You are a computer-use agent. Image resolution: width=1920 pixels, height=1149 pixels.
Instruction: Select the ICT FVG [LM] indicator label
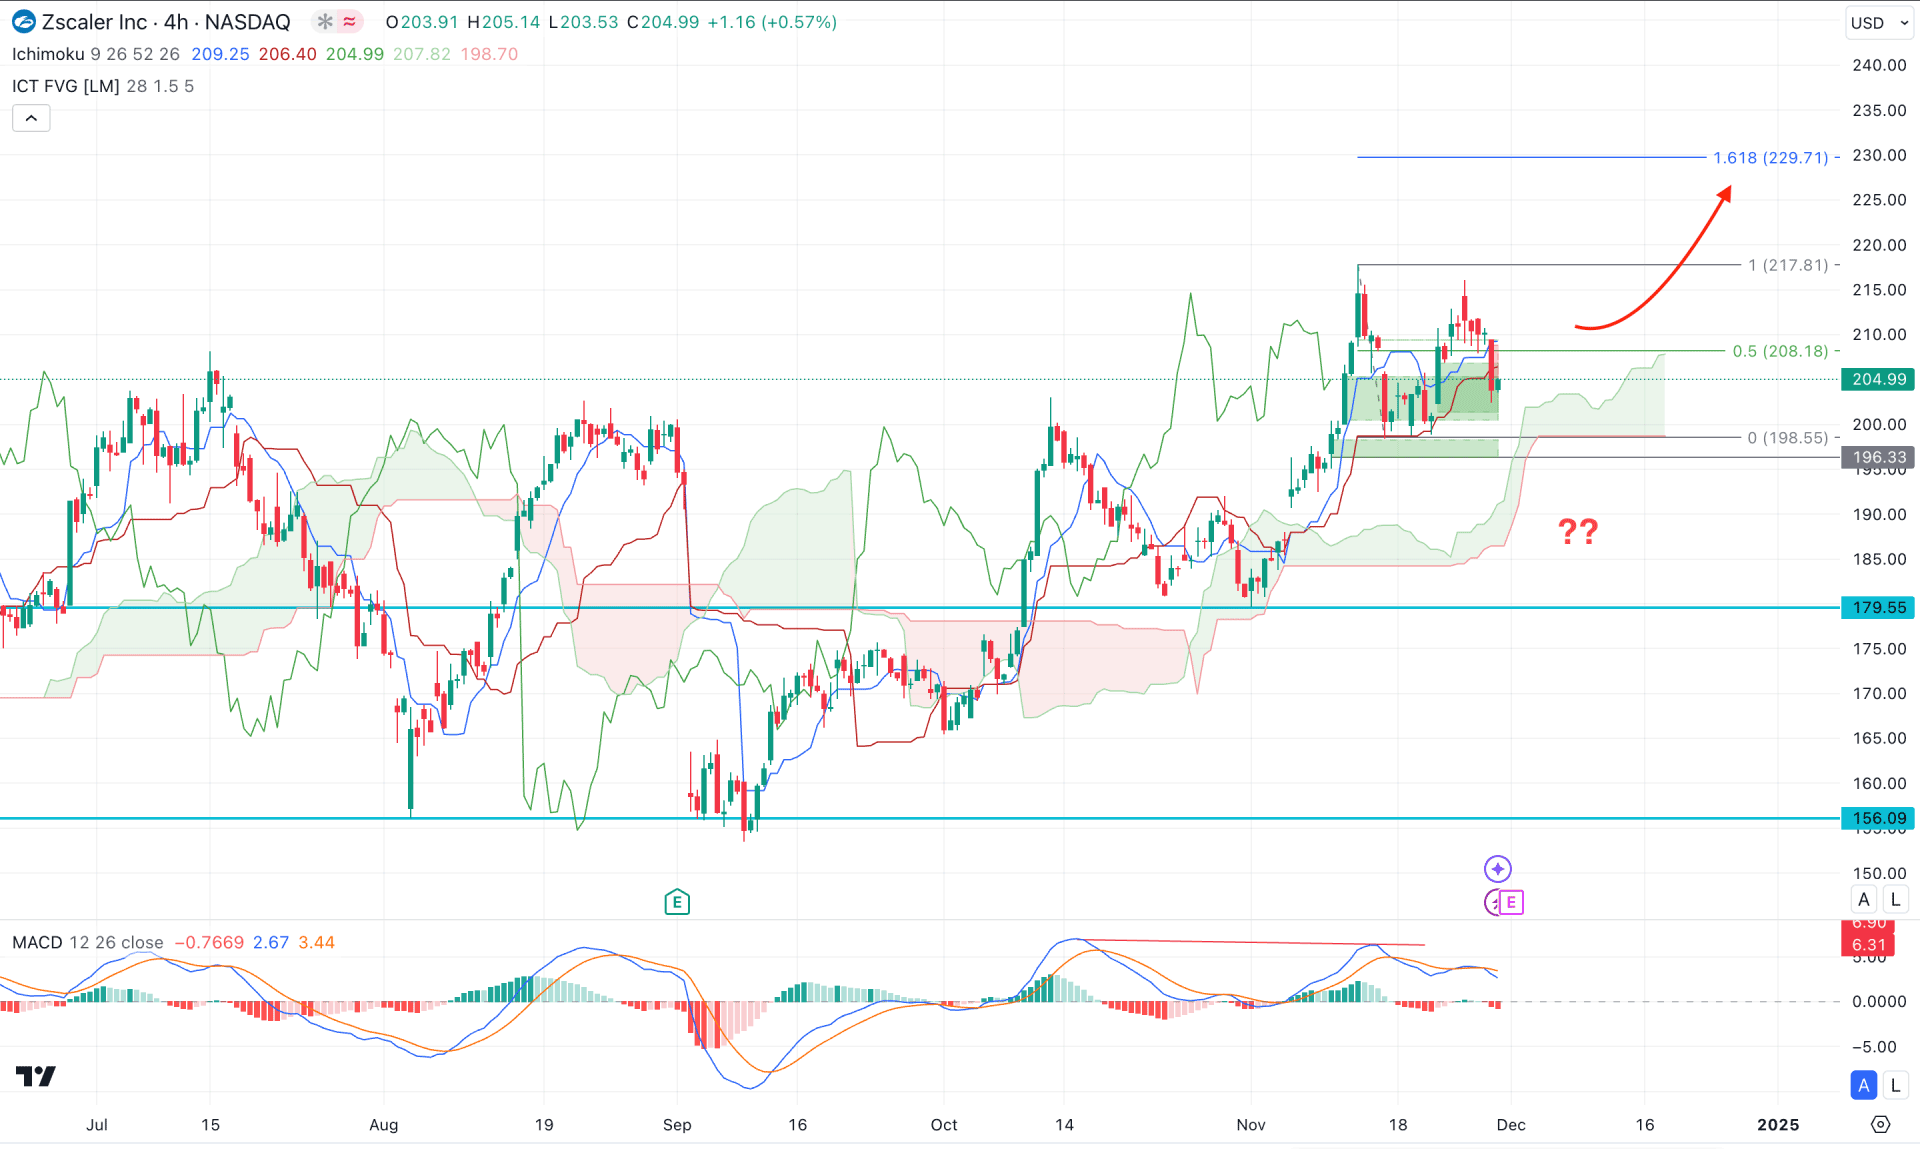click(x=66, y=86)
